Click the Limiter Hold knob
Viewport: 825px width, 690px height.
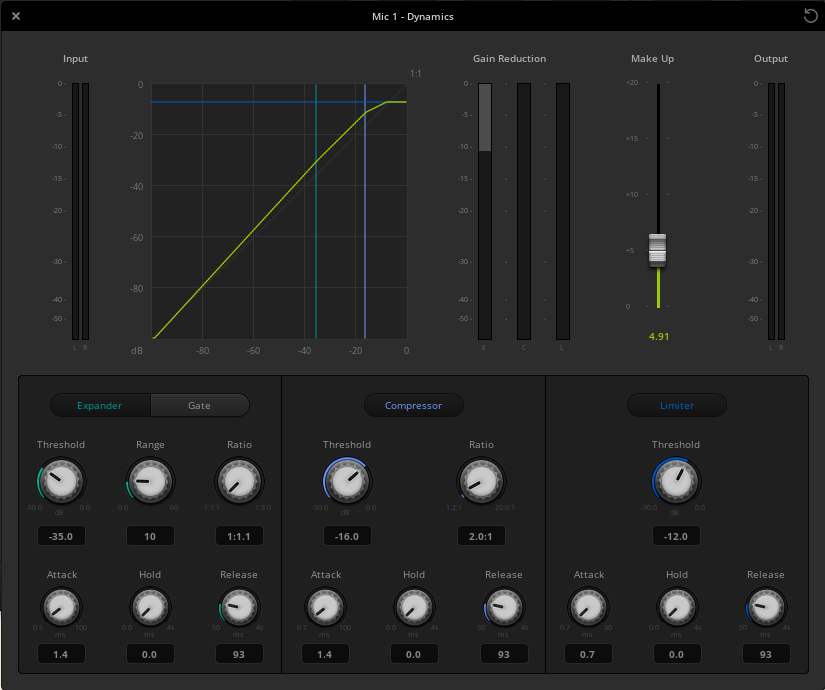[x=677, y=607]
